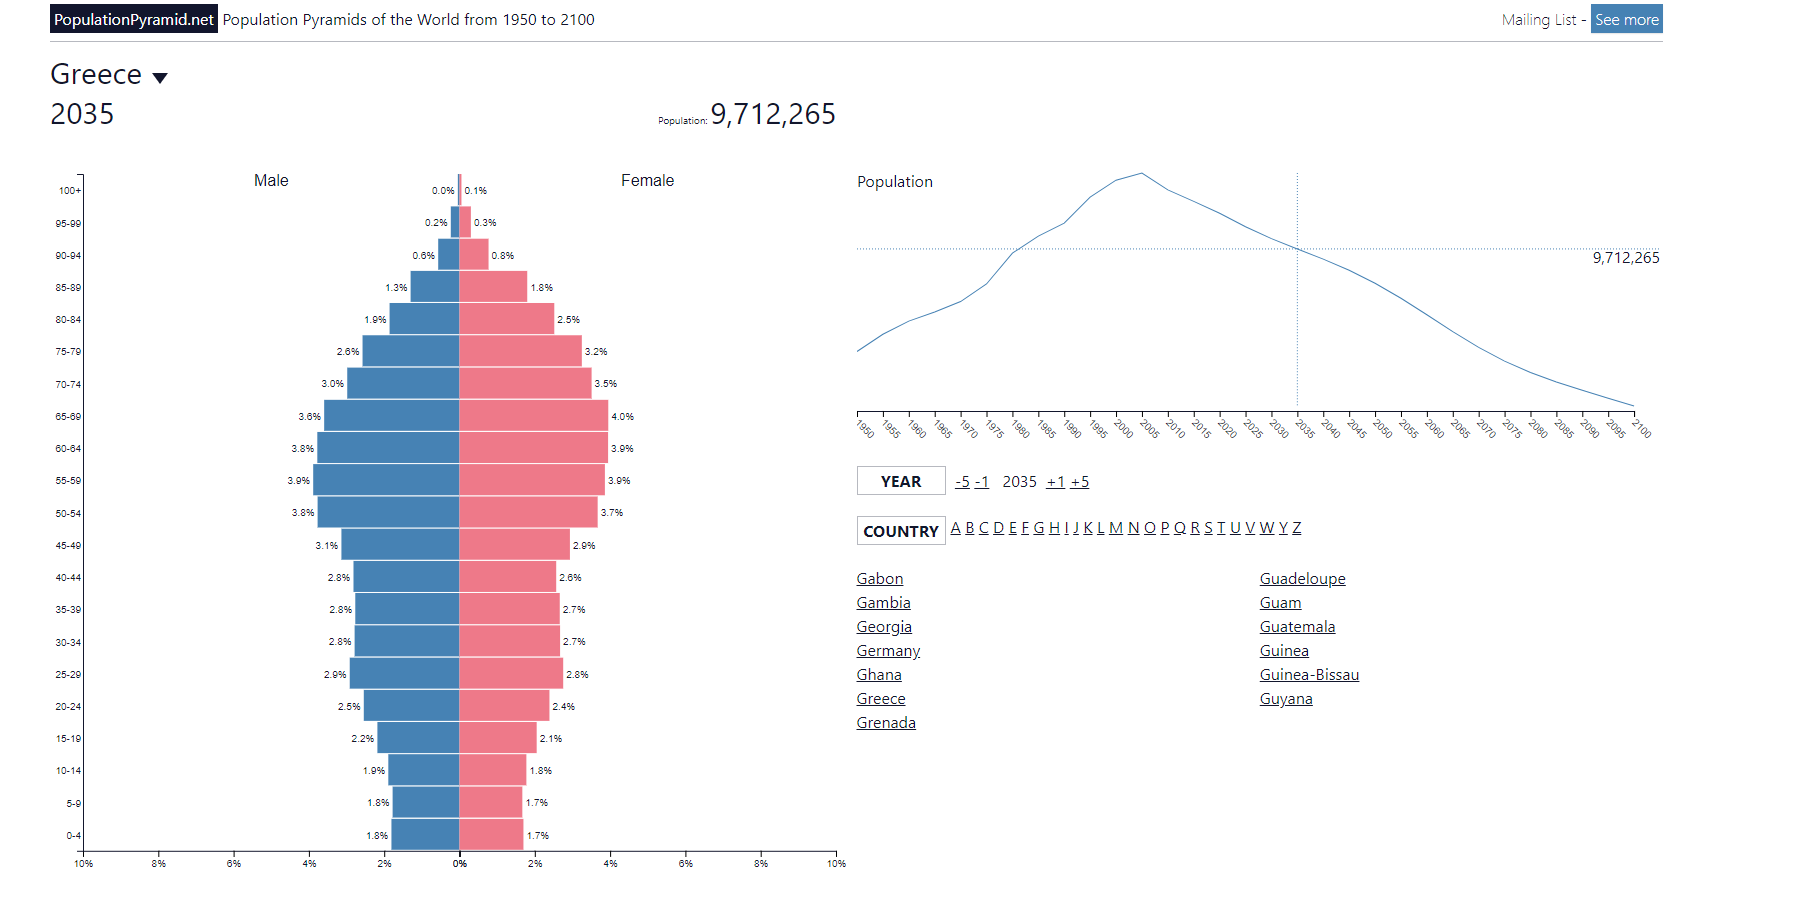Open the Grenada country link

pyautogui.click(x=886, y=723)
